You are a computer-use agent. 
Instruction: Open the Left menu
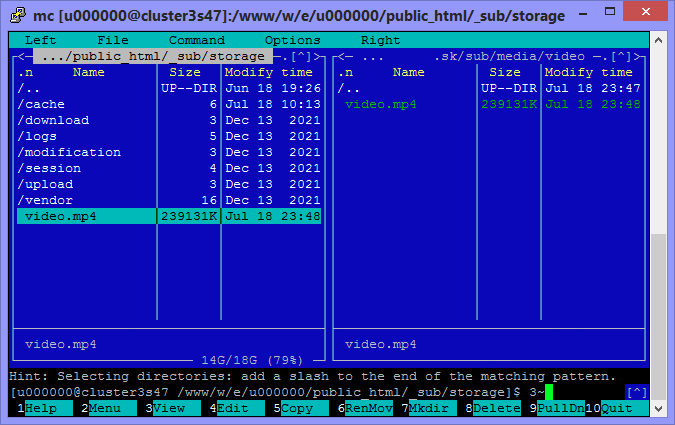[41, 40]
